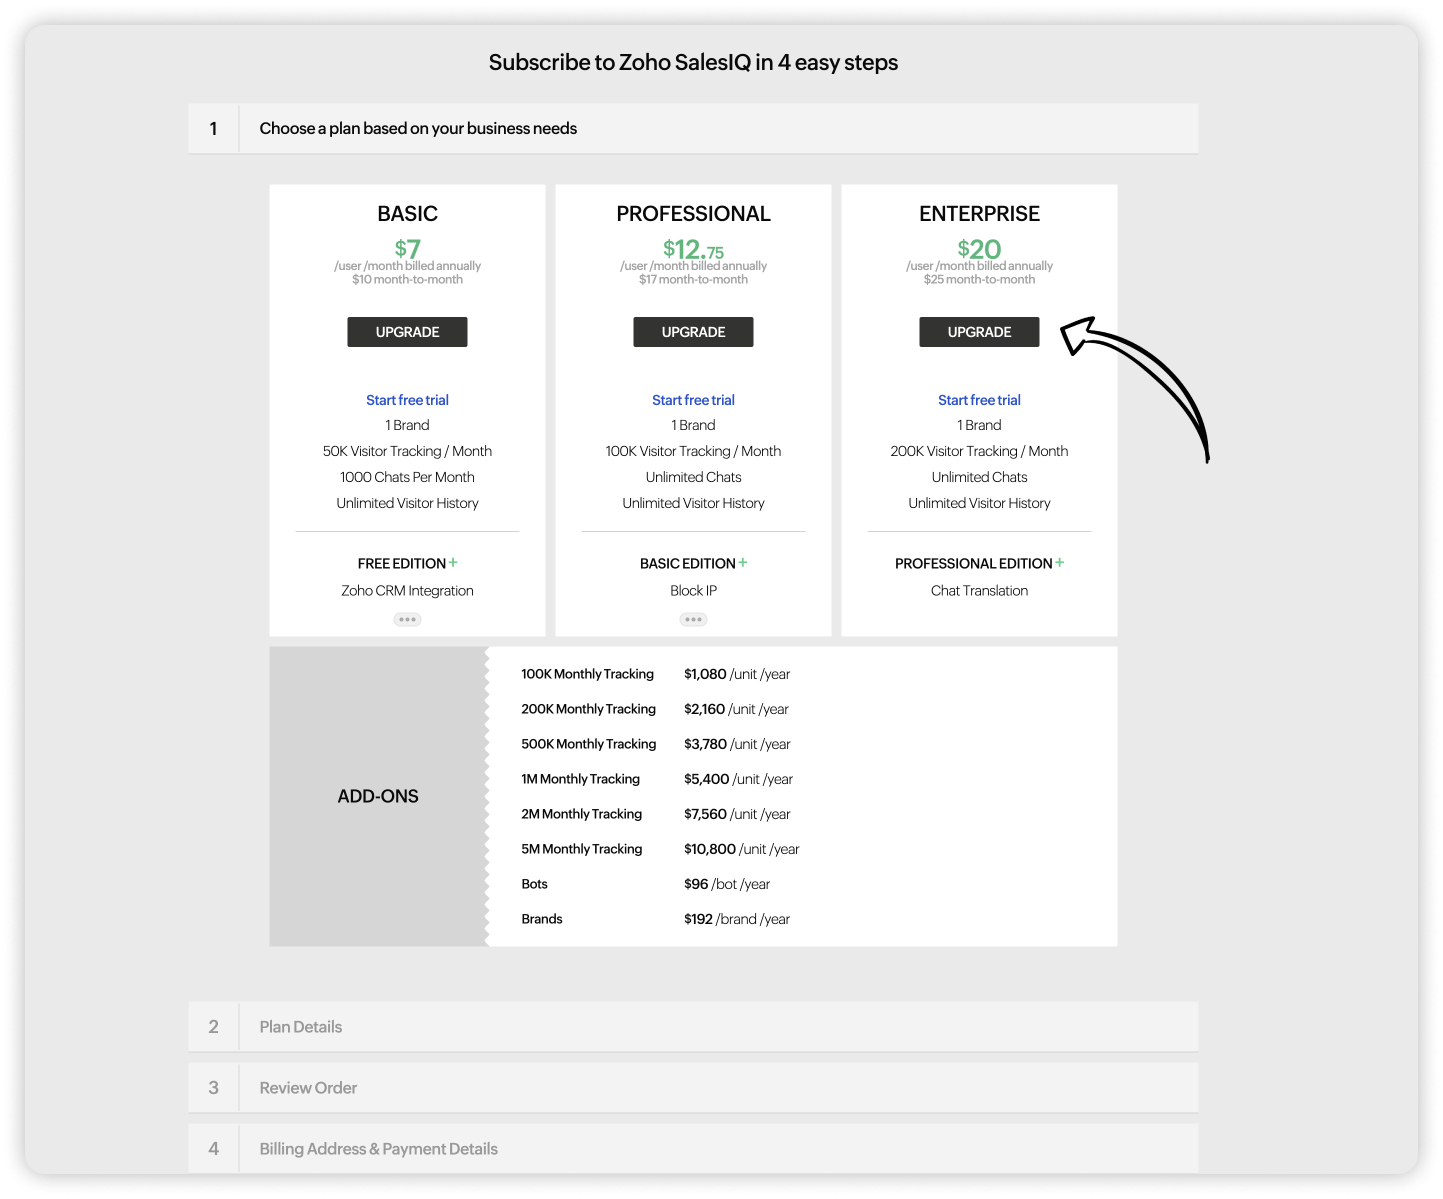Click the '$10,800 /unit /year' price
This screenshot has width=1443, height=1199.
(x=742, y=849)
